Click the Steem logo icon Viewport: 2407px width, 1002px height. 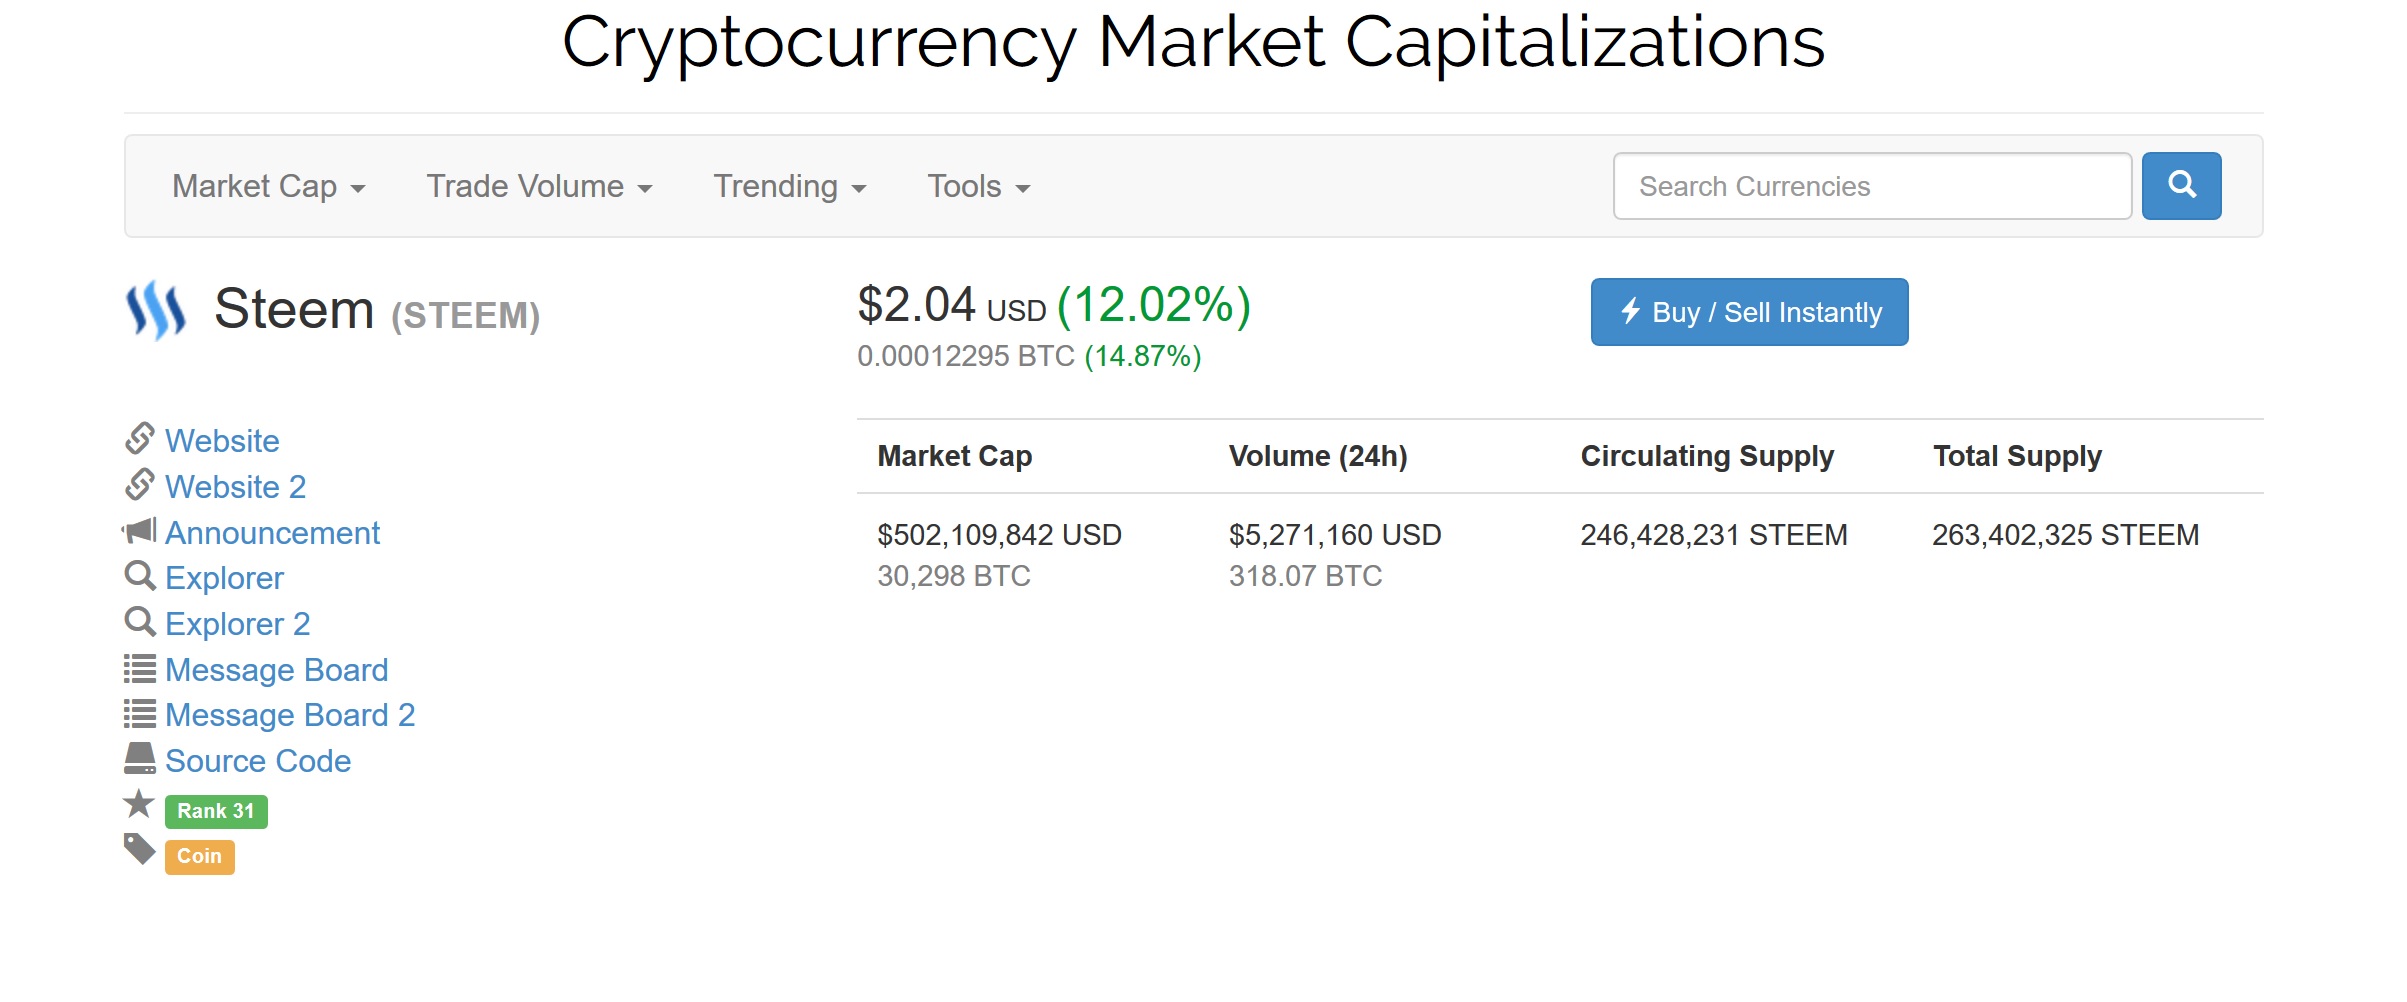click(x=156, y=310)
